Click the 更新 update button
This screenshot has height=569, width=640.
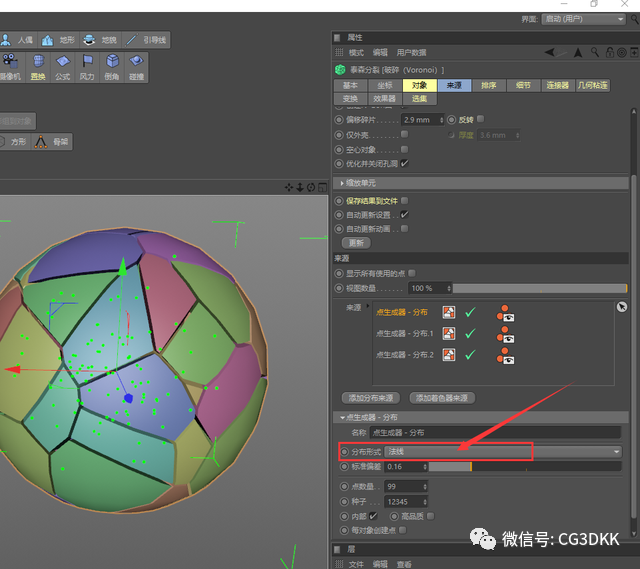pos(356,243)
